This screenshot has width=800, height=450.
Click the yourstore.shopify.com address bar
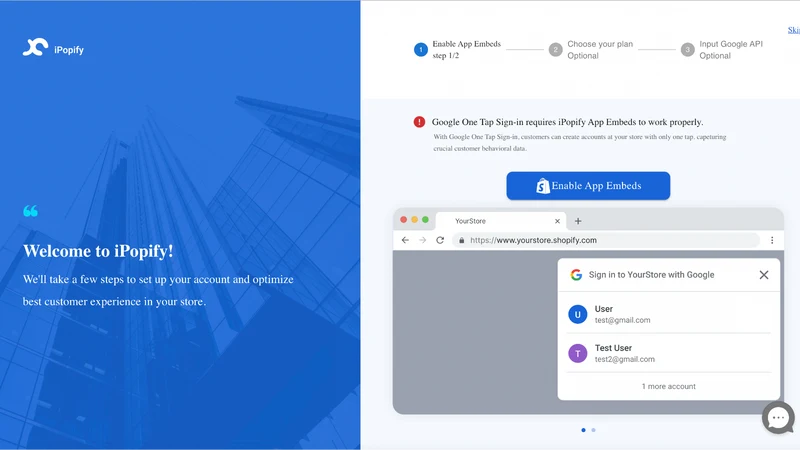tap(606, 240)
